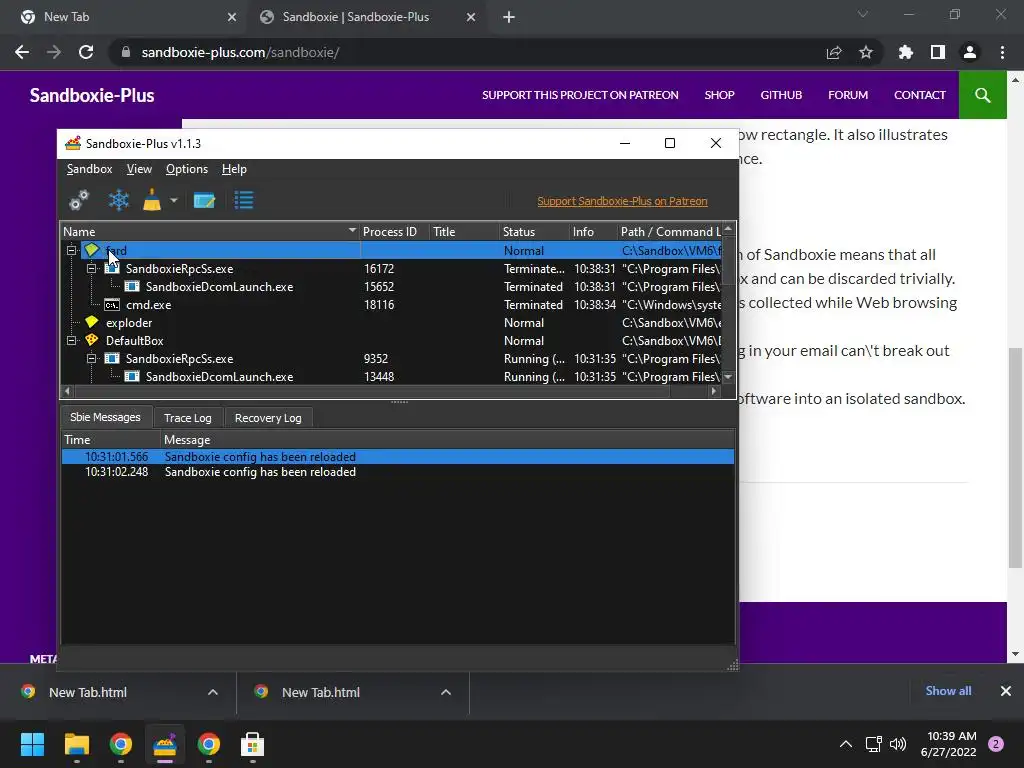Click the snowflake snapshot toolbar icon
1024x768 pixels.
(118, 200)
